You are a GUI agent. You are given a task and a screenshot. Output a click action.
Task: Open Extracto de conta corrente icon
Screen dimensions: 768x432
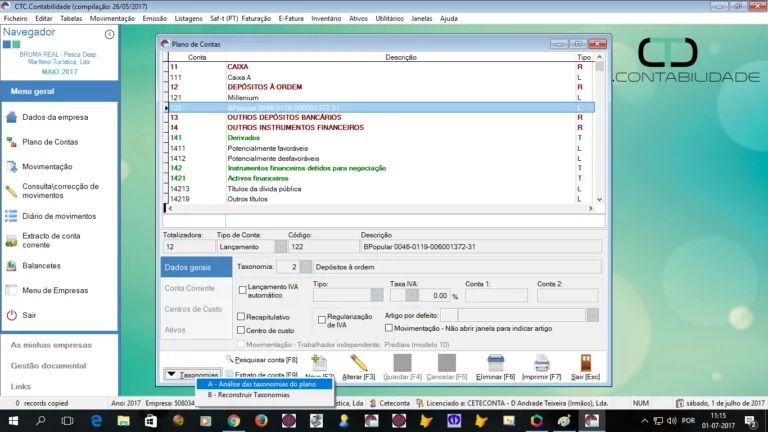[11, 240]
